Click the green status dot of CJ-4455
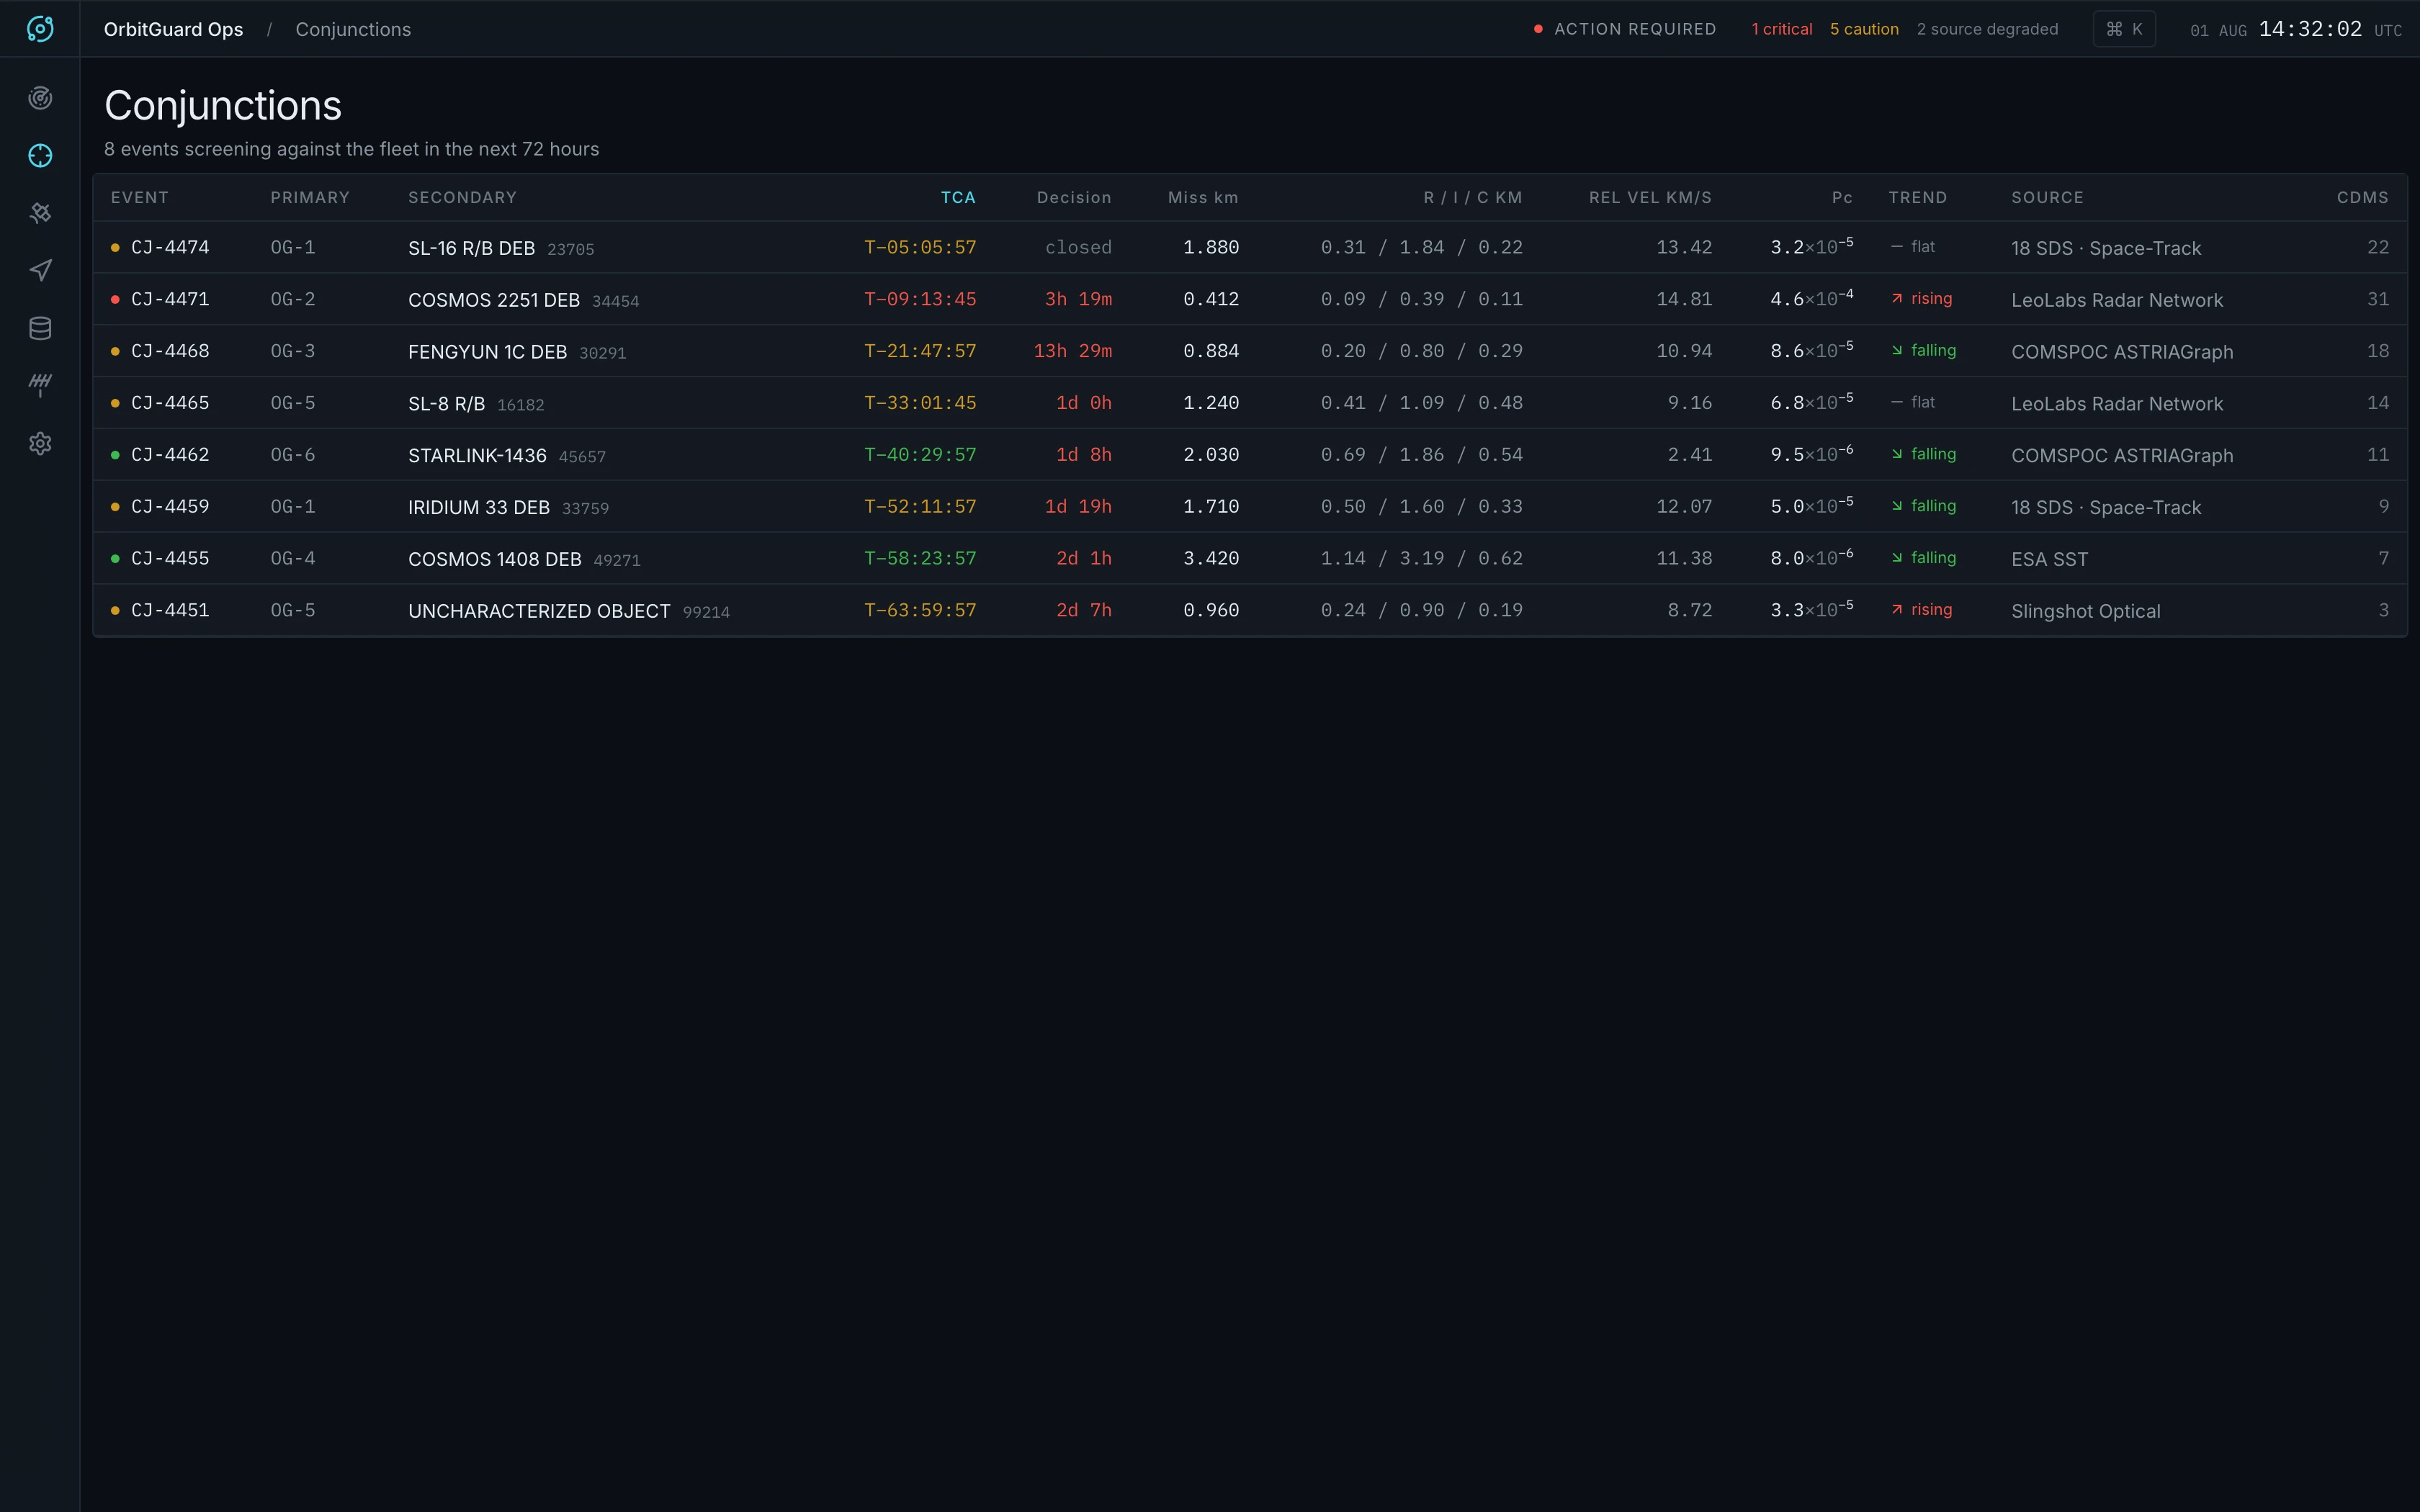 [x=115, y=558]
